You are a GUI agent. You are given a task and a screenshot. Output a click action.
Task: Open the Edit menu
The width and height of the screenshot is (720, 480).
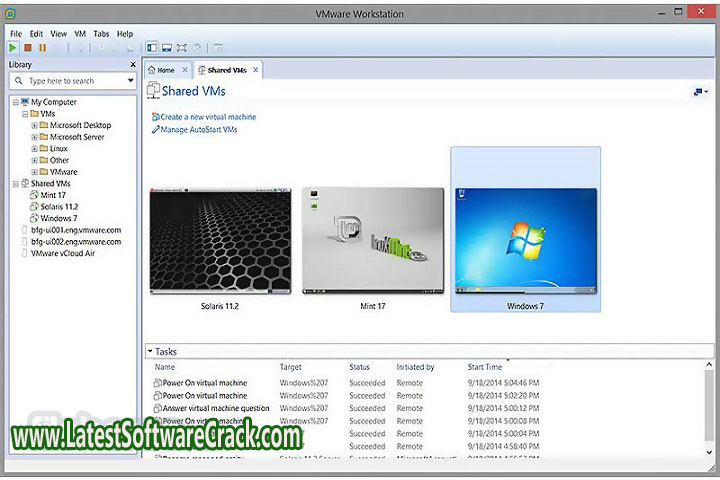pos(36,34)
